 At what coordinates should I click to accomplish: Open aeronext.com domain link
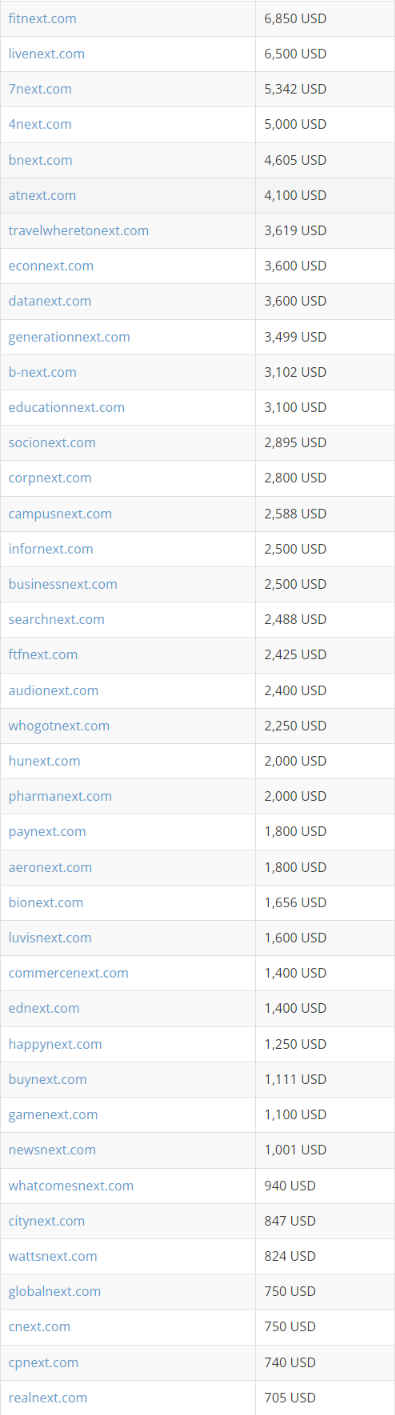click(50, 867)
